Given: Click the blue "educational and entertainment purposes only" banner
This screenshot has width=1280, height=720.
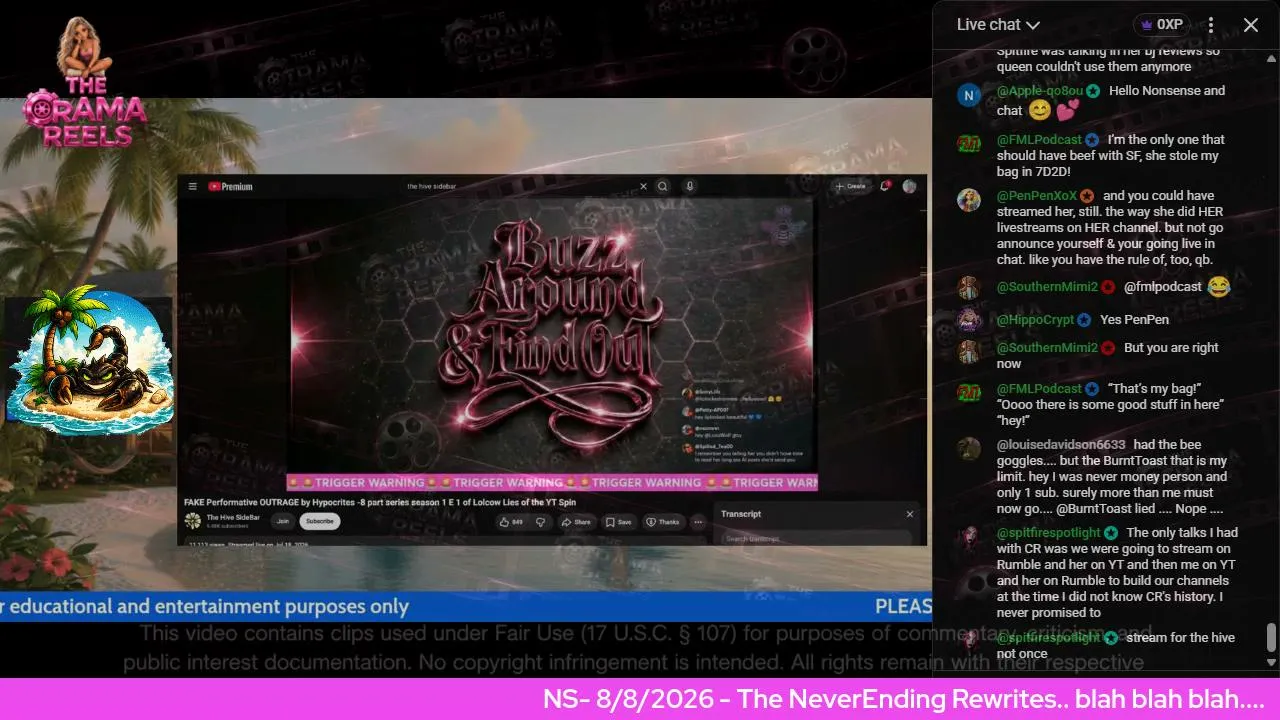Looking at the screenshot, I should click(466, 606).
